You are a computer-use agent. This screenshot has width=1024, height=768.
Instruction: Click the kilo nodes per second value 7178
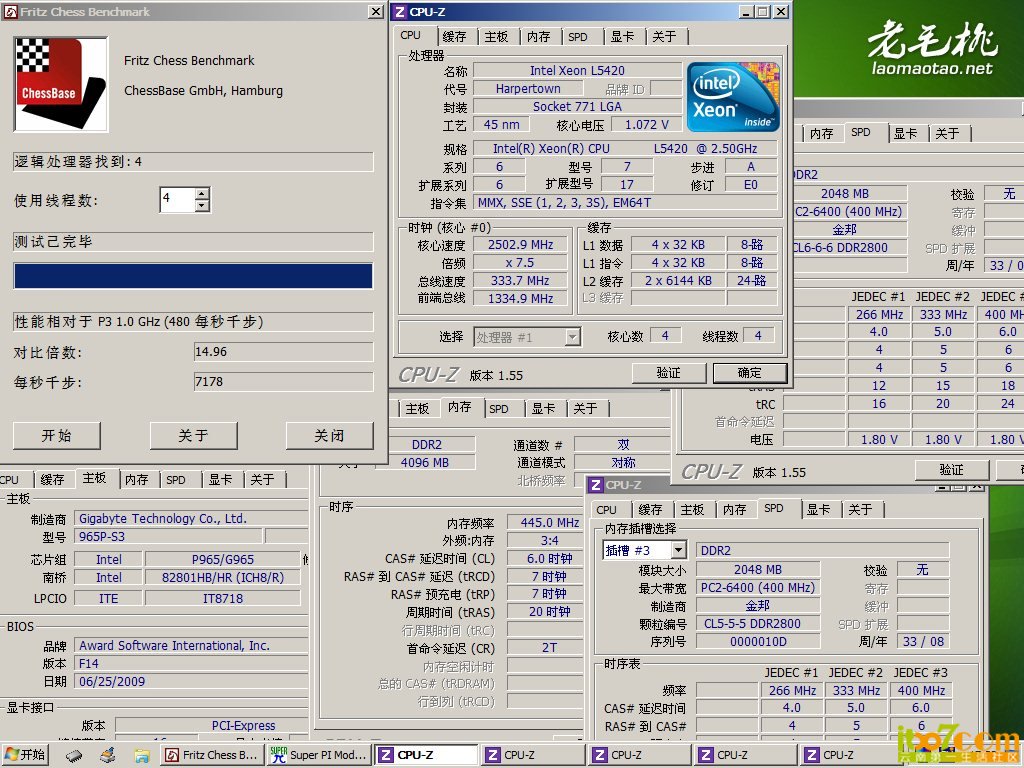pyautogui.click(x=283, y=381)
